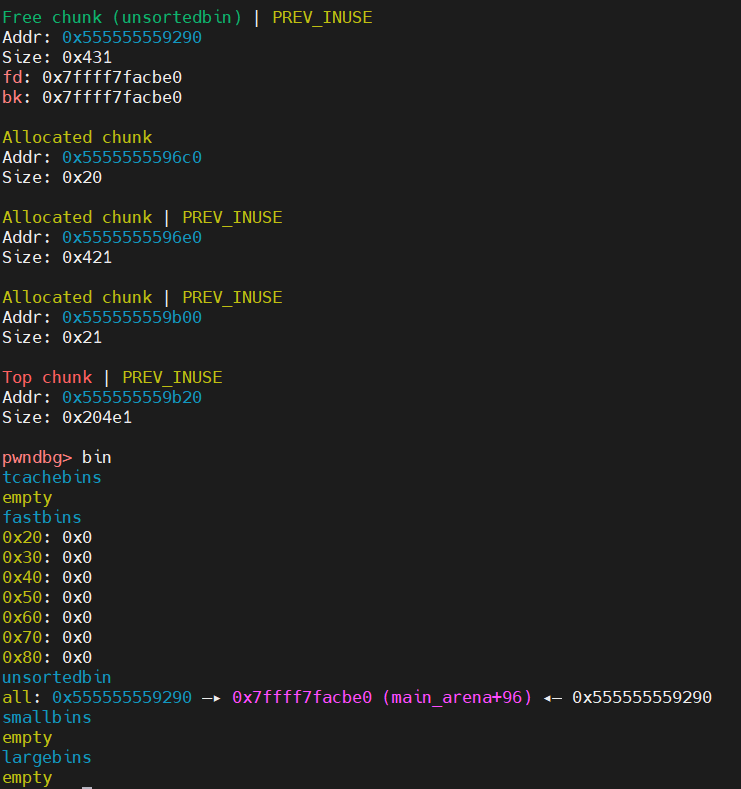
Task: Click the 0x80 fastbin entry
Action: (x=47, y=657)
